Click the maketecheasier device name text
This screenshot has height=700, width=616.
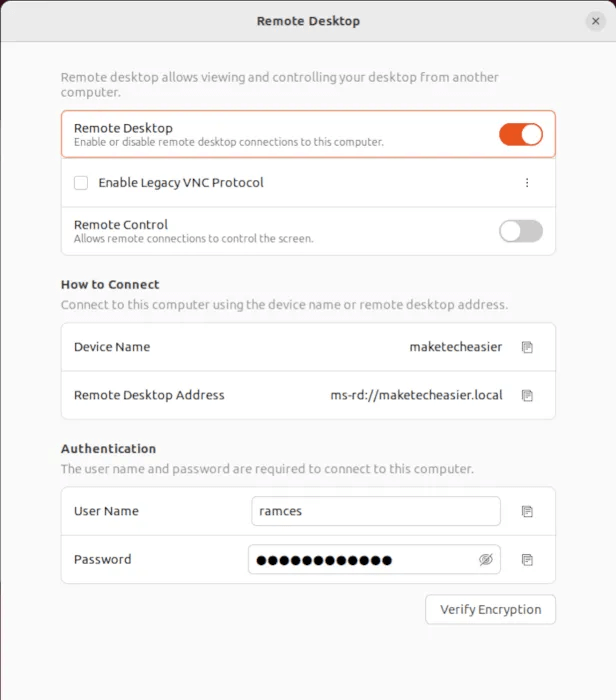click(x=456, y=347)
